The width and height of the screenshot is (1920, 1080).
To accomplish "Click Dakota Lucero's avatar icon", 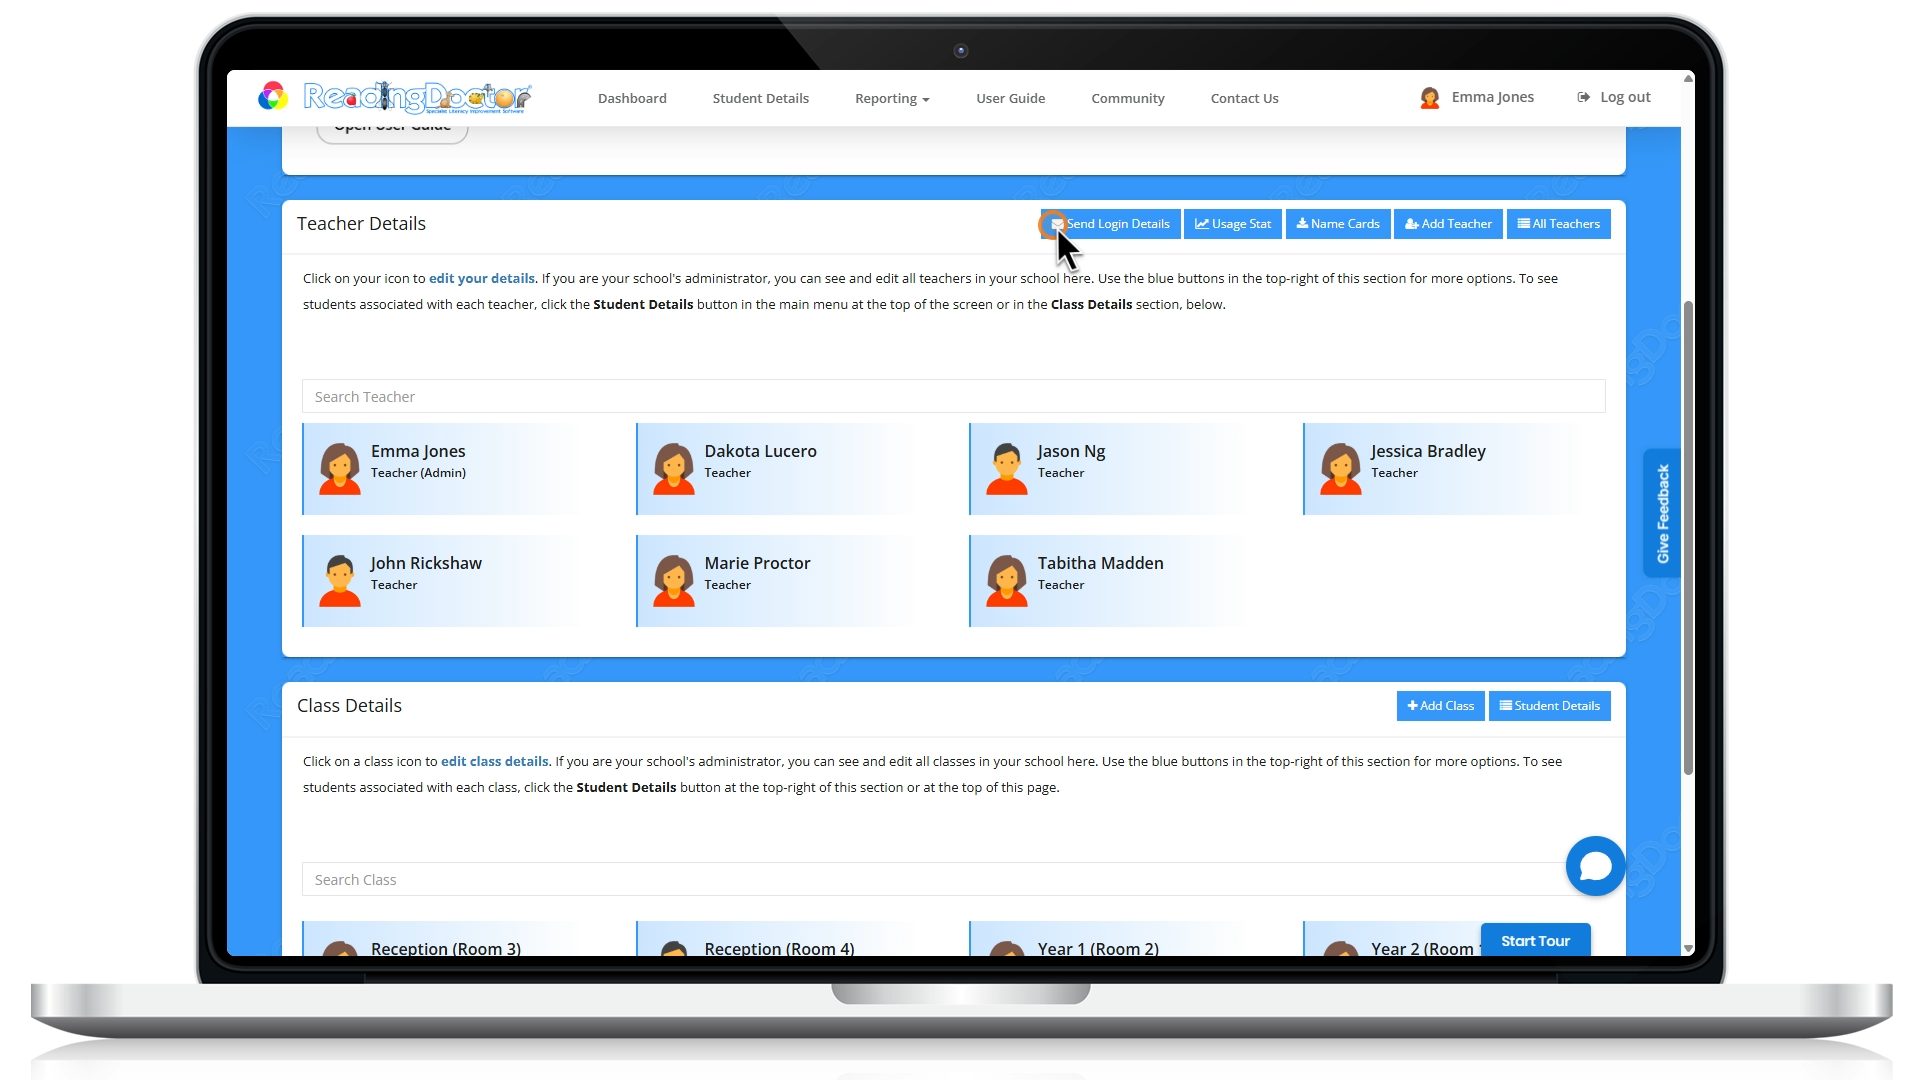I will pos(673,469).
